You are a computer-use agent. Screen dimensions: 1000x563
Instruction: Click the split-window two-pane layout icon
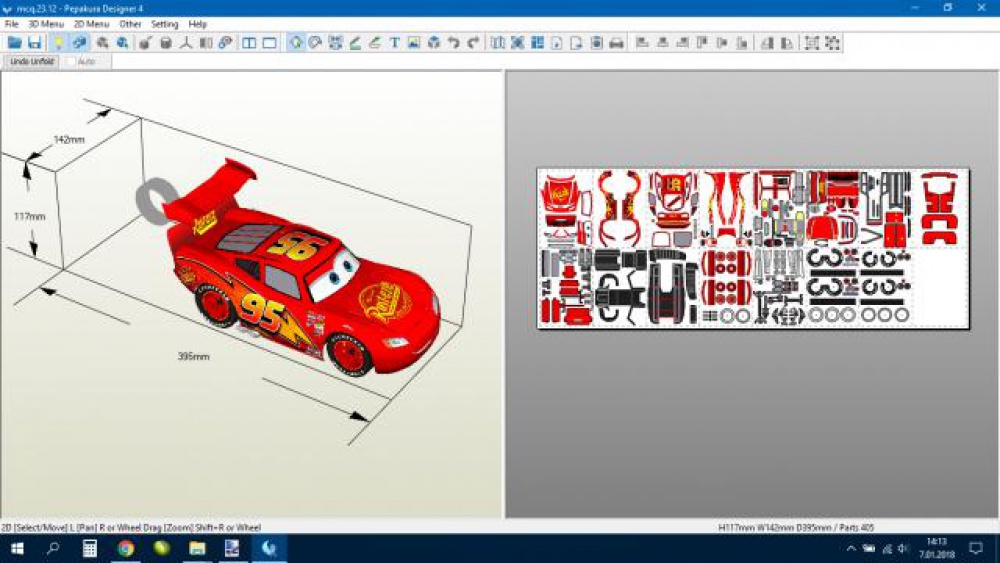pyautogui.click(x=249, y=43)
